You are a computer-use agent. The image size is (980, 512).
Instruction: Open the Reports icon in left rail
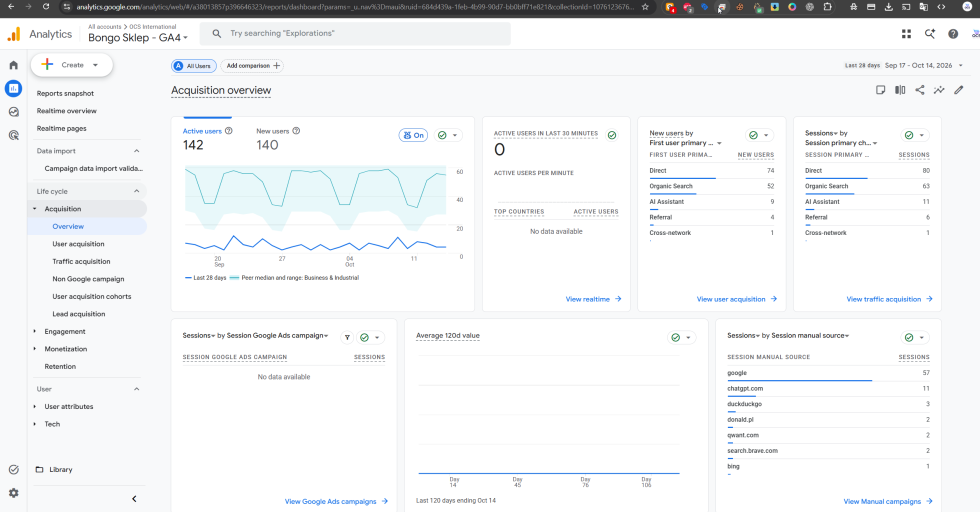point(13,89)
